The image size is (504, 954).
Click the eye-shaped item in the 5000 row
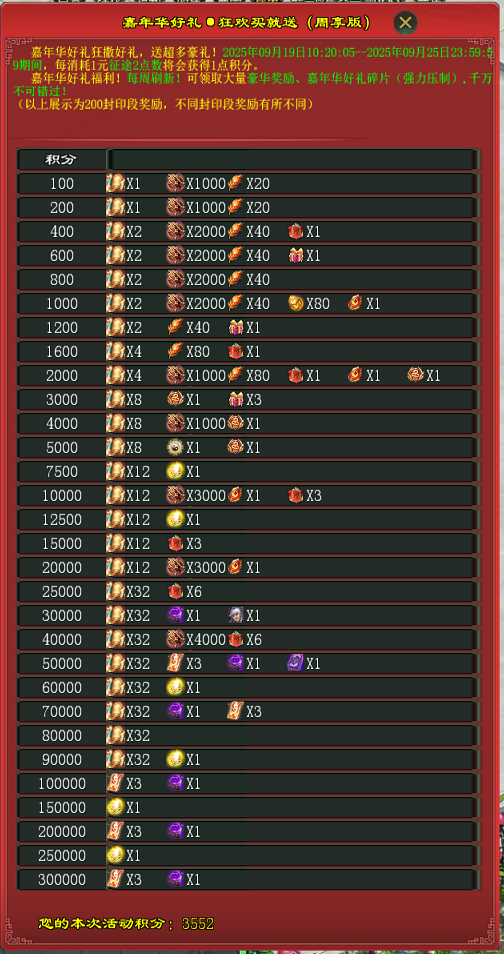(175, 447)
